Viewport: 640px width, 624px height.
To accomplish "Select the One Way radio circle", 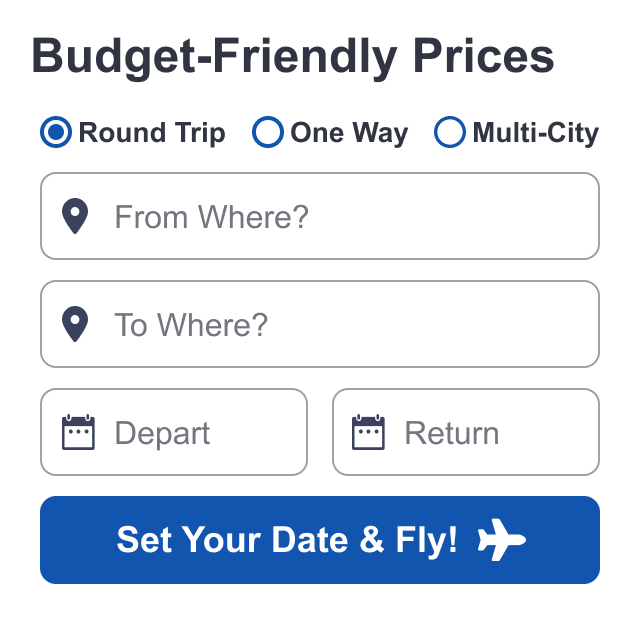I will pos(268,132).
